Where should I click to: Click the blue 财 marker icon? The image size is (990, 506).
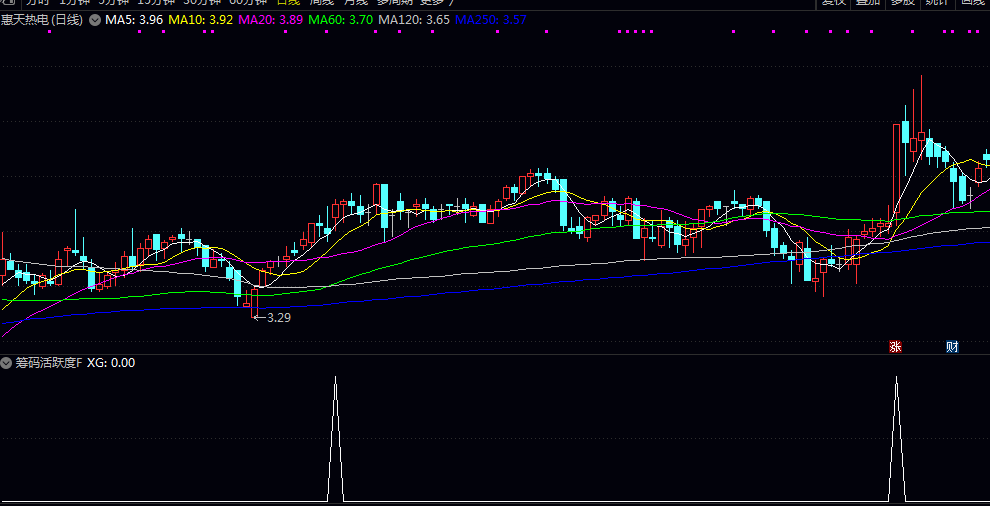pyautogui.click(x=952, y=347)
